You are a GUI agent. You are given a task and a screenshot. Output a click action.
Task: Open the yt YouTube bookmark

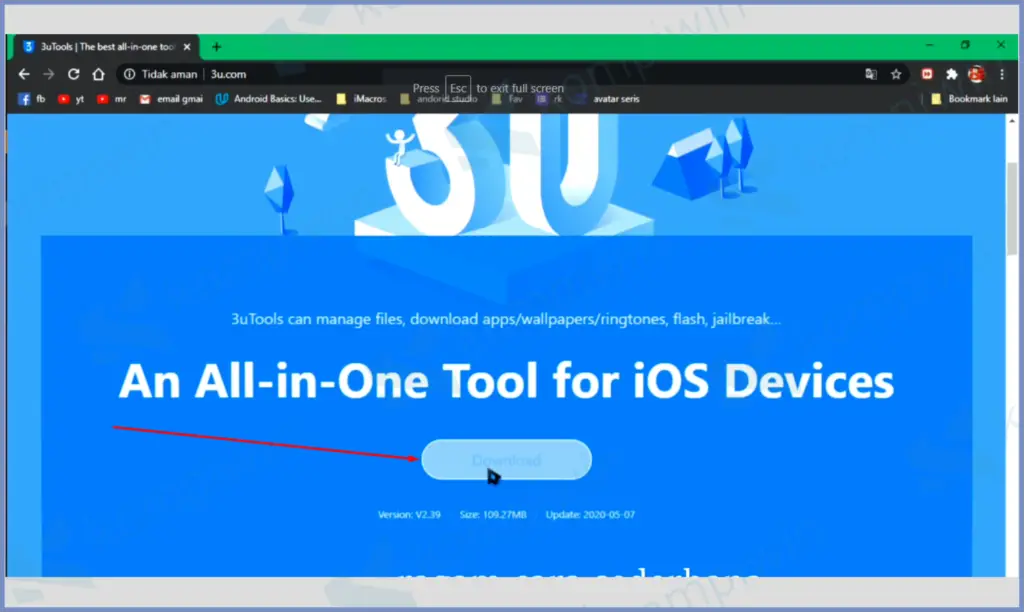[x=71, y=99]
